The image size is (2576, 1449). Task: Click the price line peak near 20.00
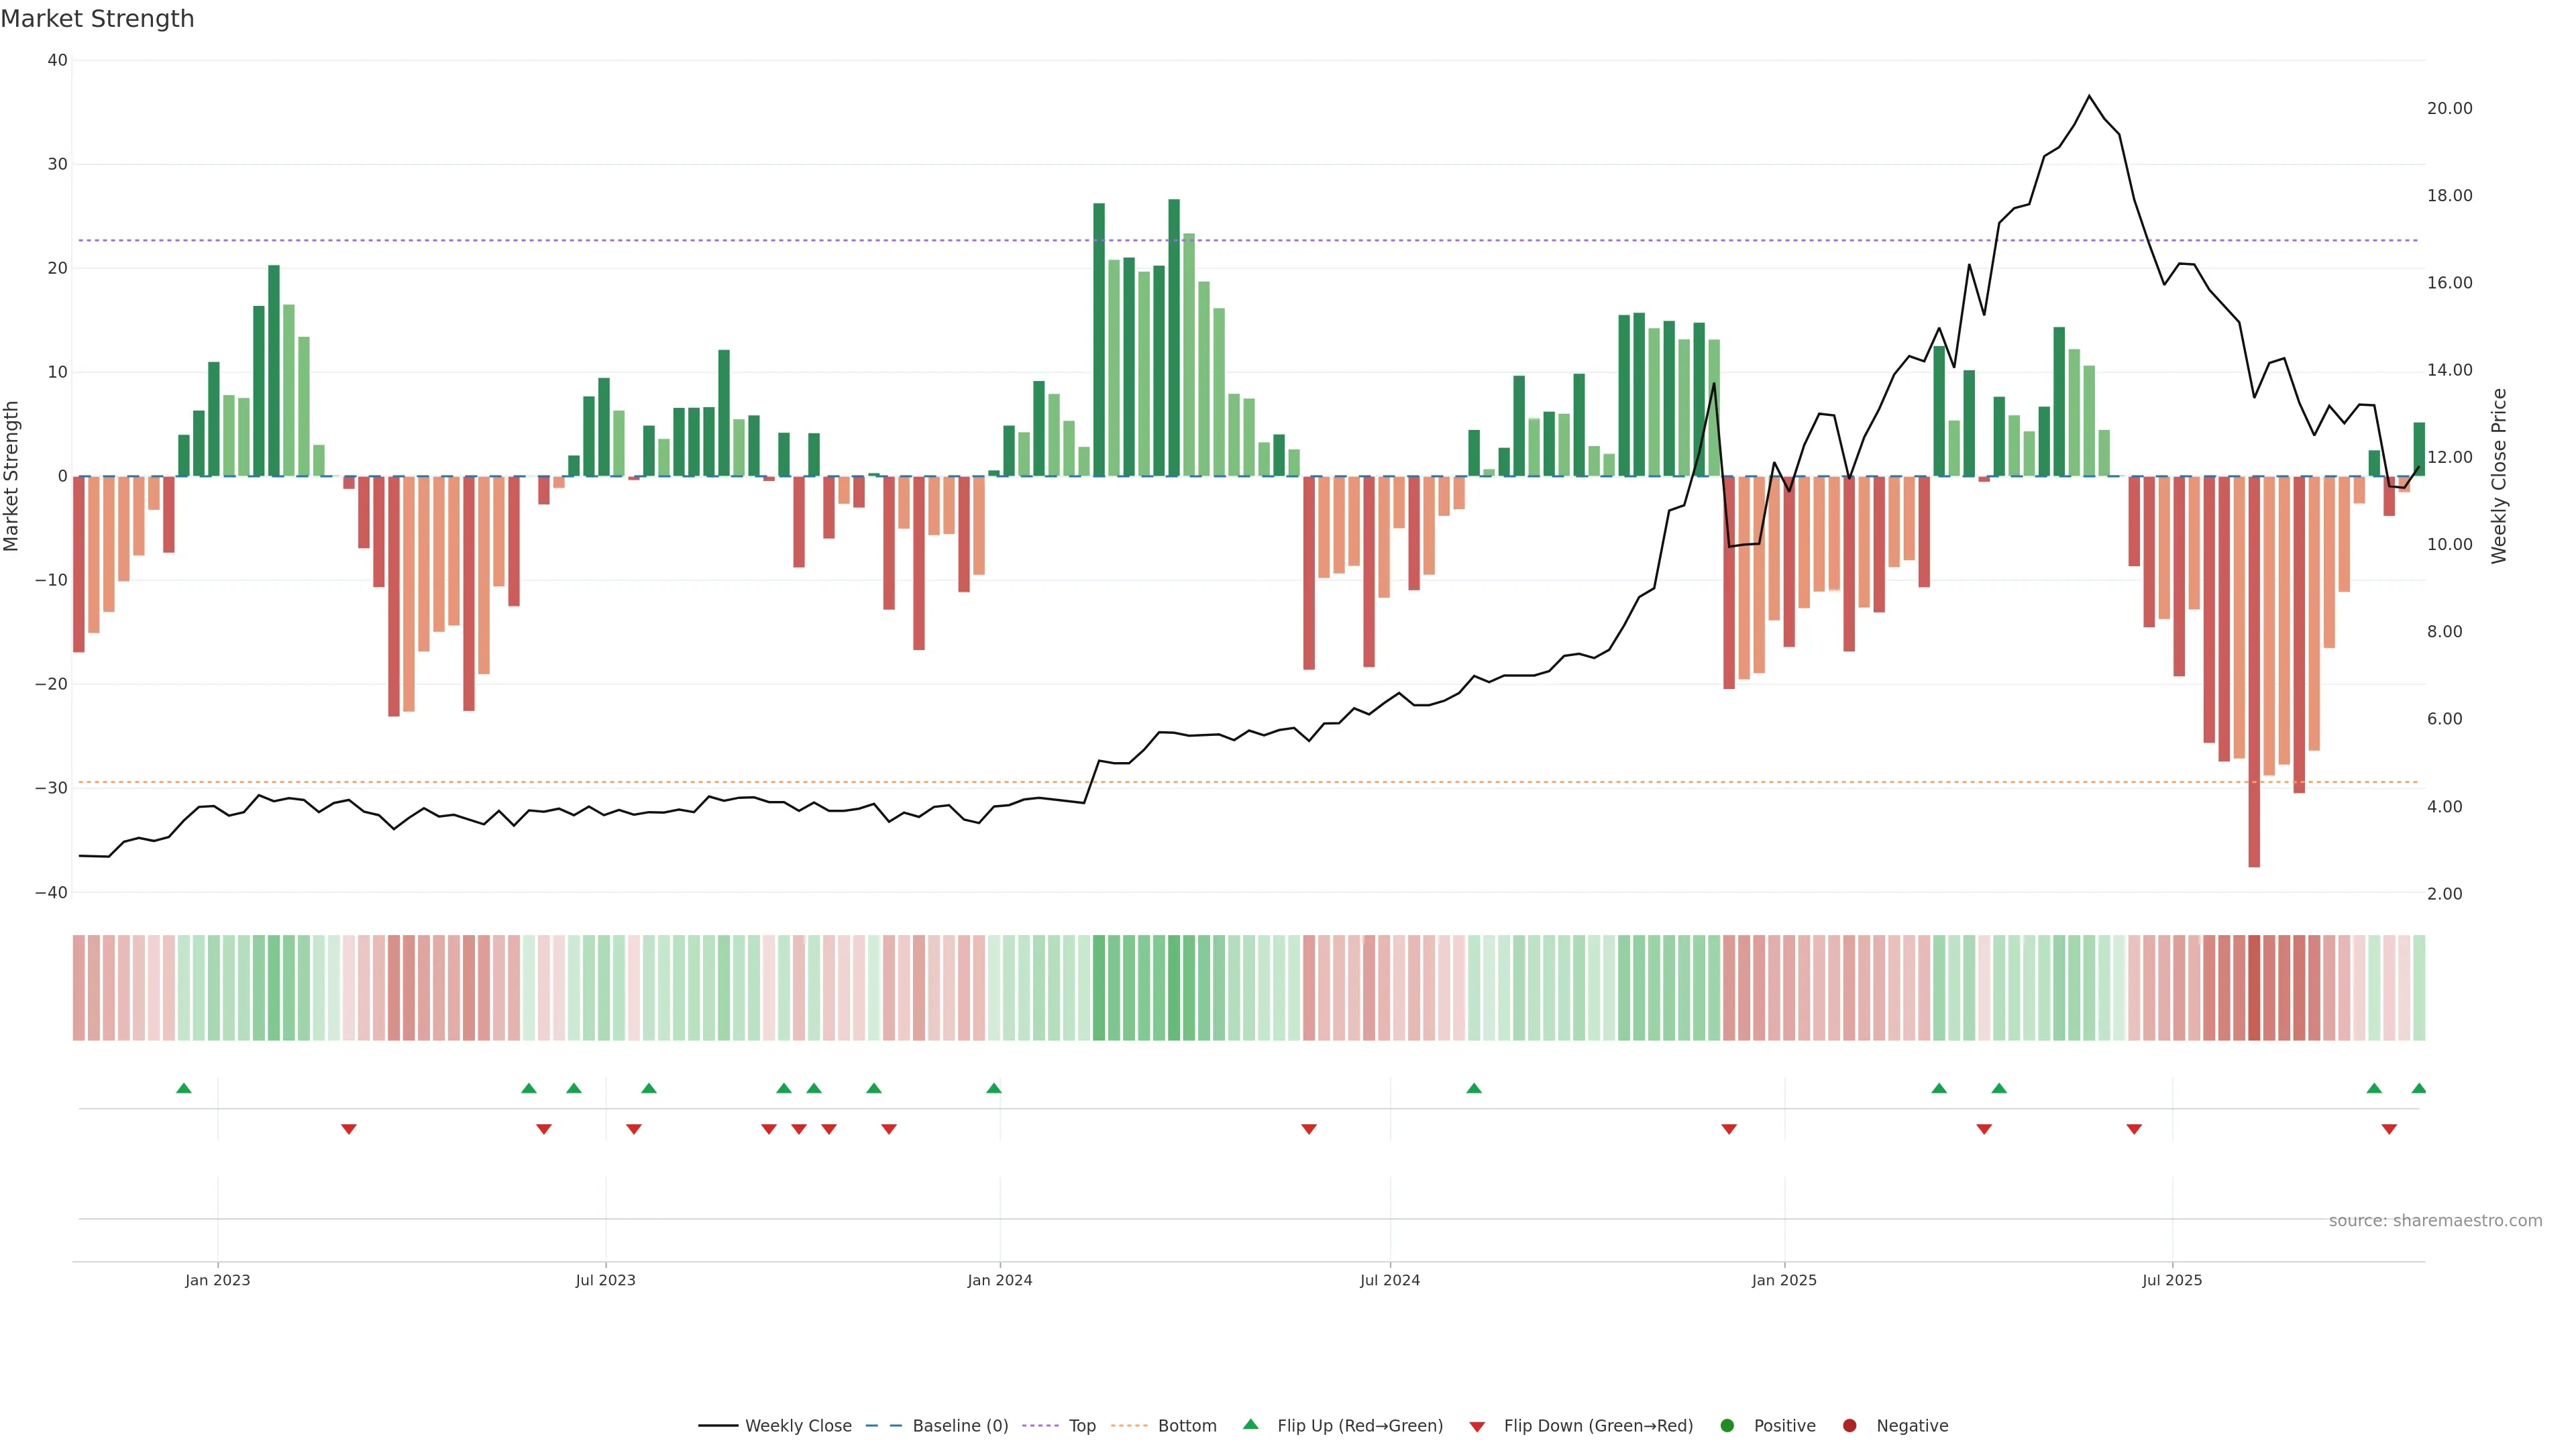2089,96
